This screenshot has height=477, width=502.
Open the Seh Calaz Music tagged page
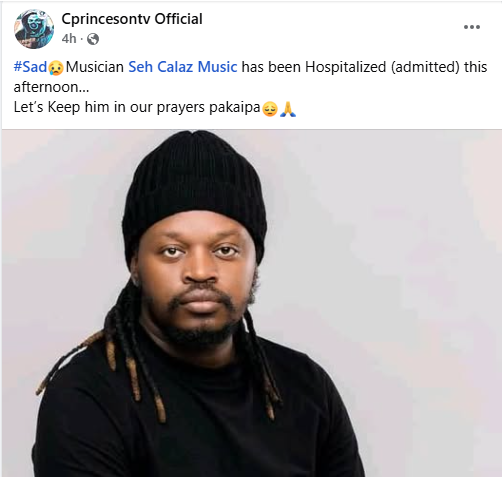[183, 67]
